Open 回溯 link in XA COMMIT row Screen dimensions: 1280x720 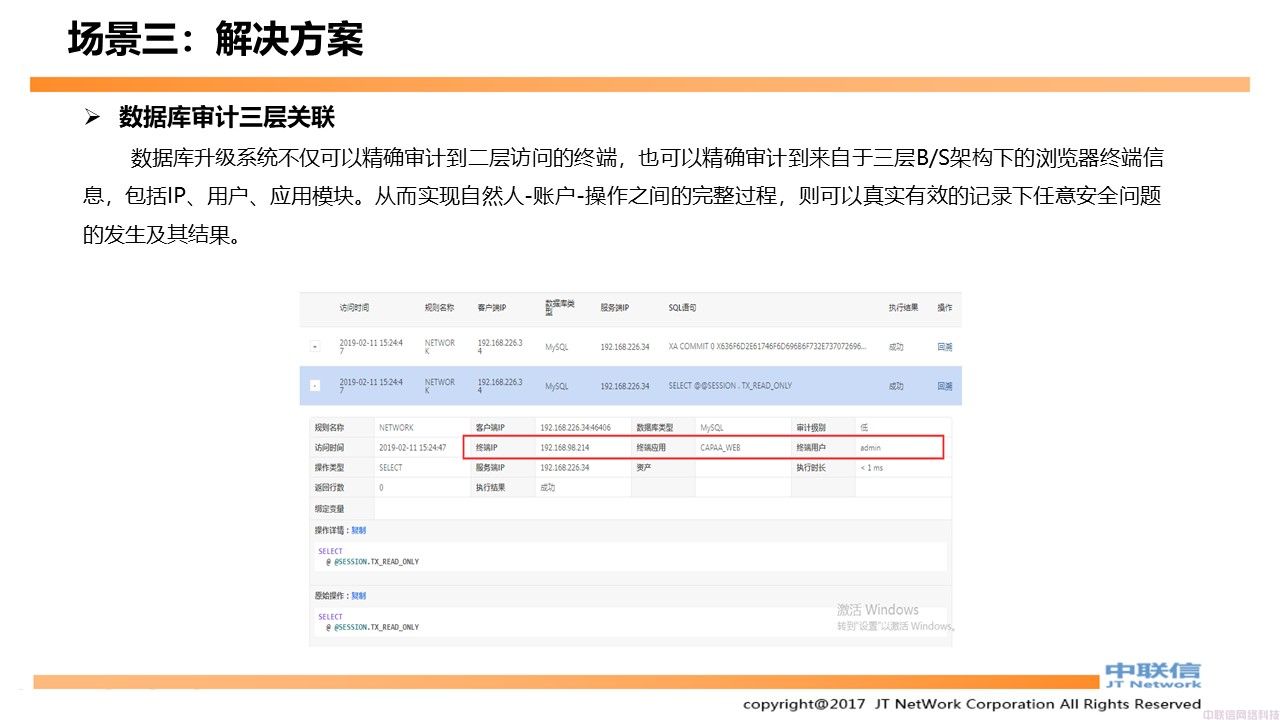click(944, 347)
